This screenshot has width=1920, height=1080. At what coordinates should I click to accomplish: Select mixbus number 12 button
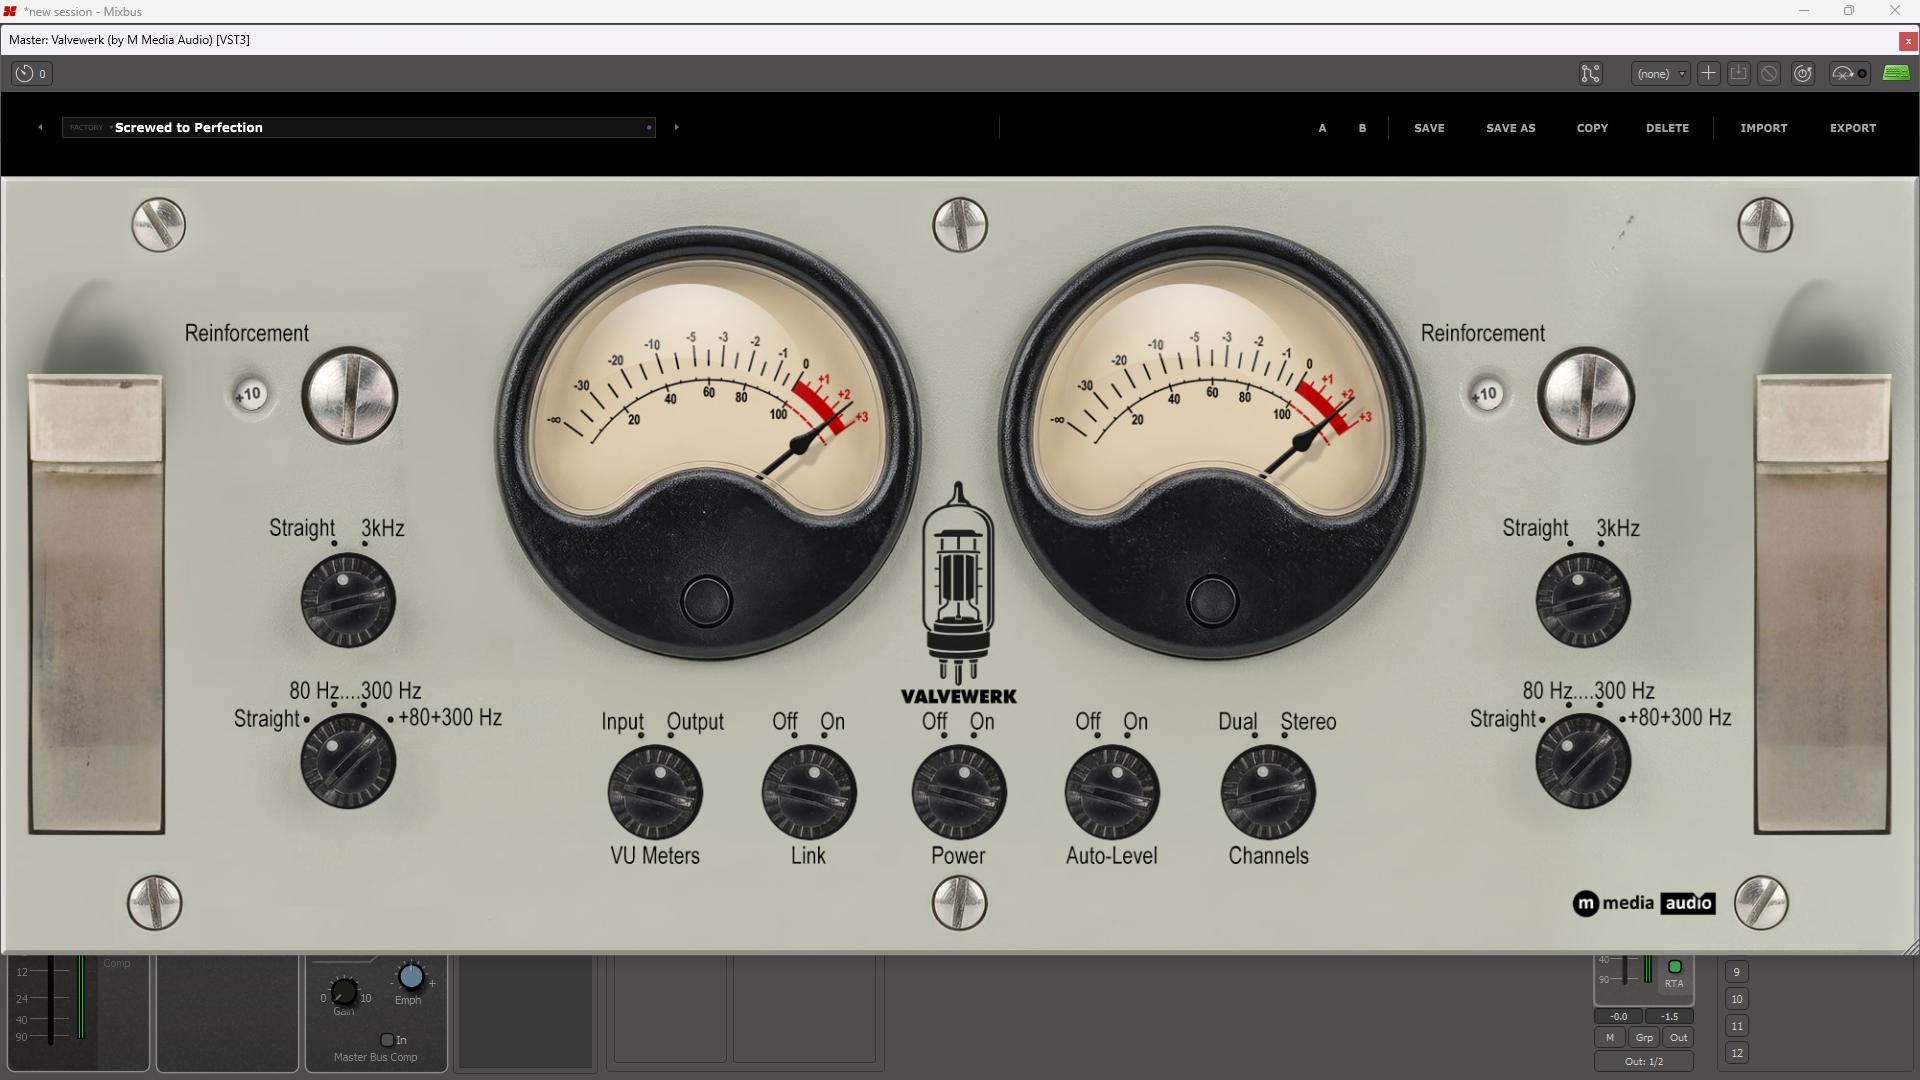point(1737,1053)
